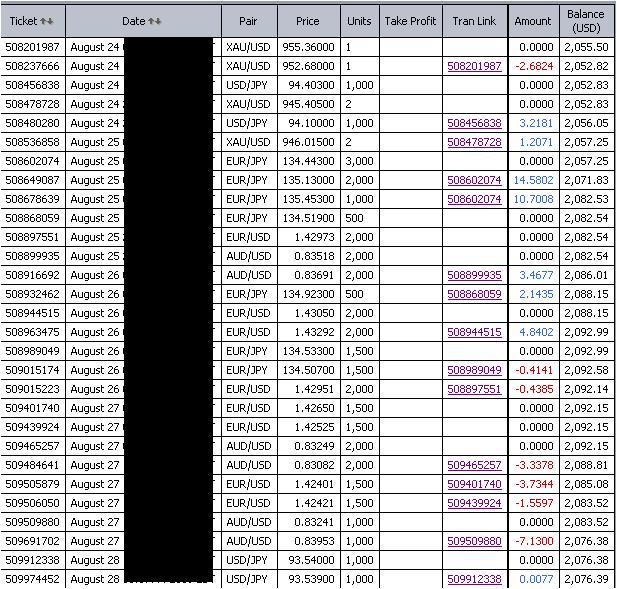Click the Balance (USD) column header
This screenshot has height=589, width=617.
click(586, 21)
